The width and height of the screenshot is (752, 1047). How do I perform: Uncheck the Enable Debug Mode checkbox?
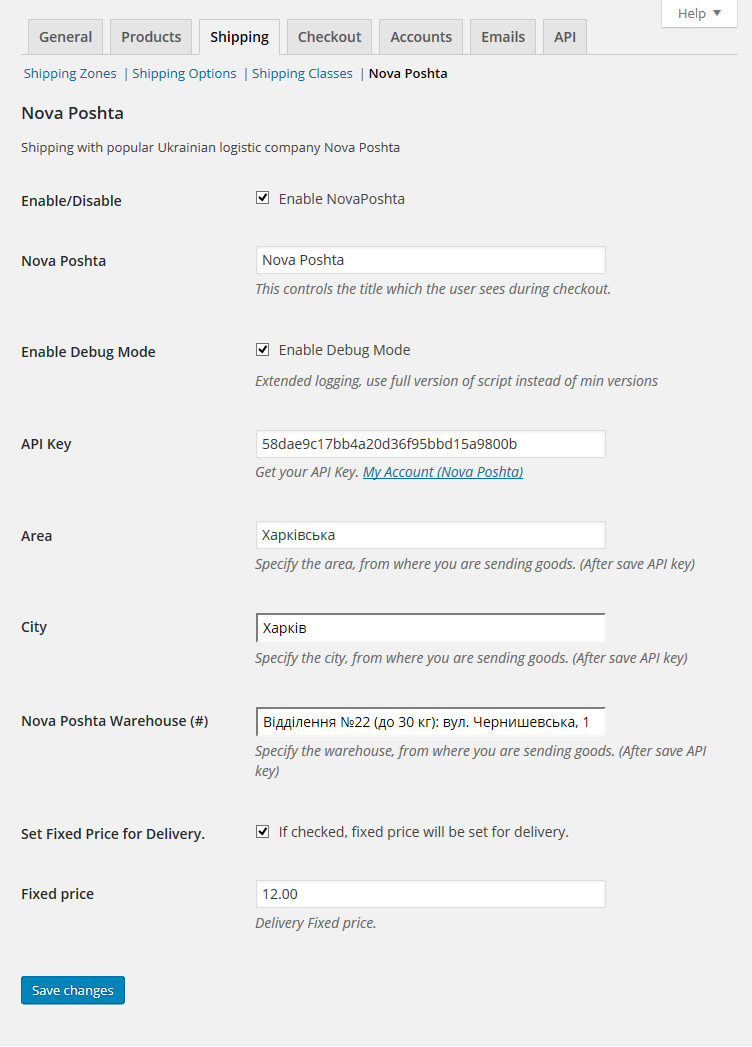263,350
